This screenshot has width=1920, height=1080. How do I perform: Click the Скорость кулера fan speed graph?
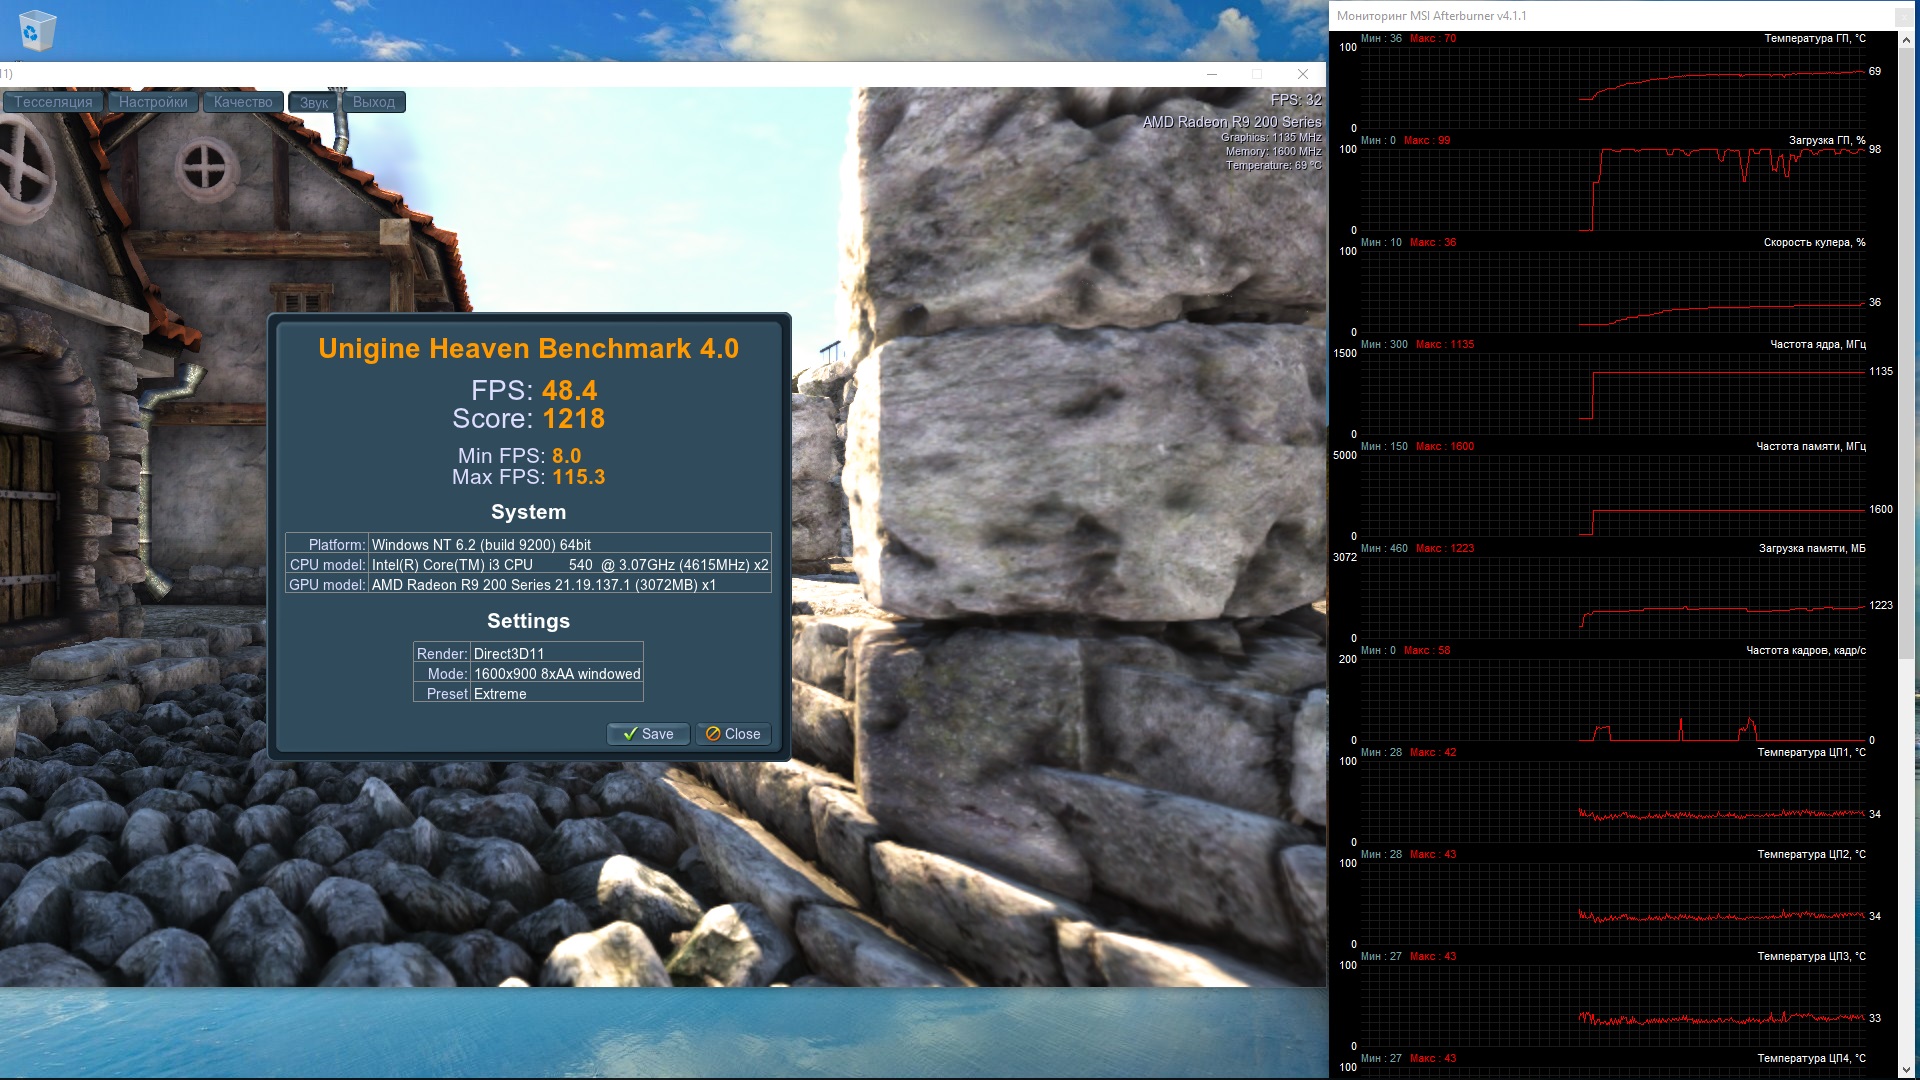(x=1612, y=292)
